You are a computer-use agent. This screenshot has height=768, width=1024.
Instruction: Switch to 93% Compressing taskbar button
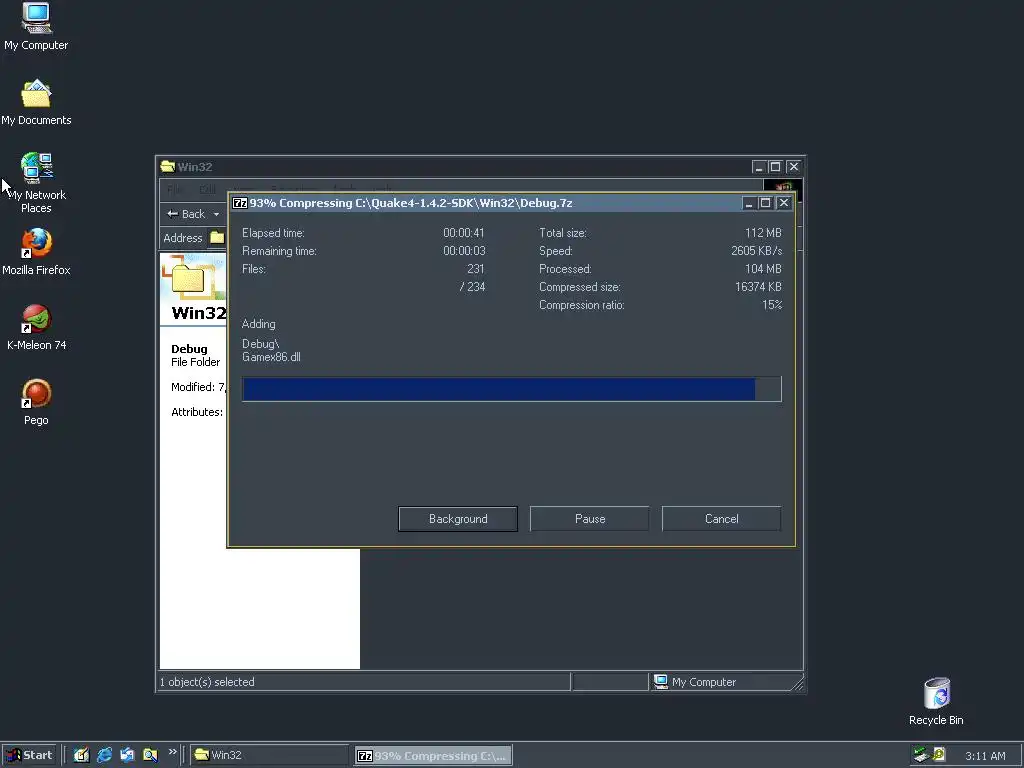[x=433, y=756]
